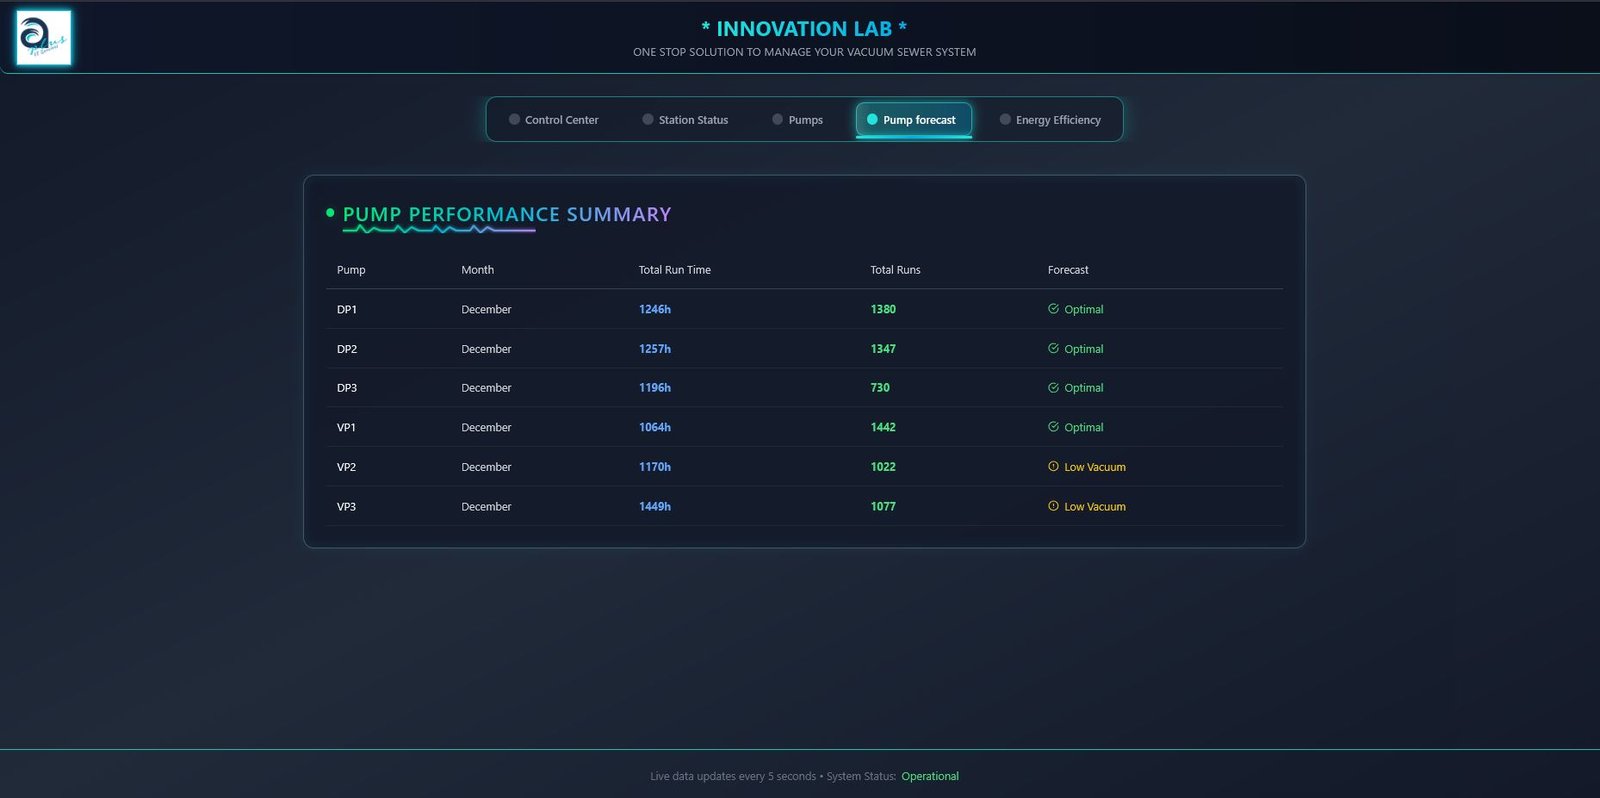Click the VP3 Low Vacuum forecast label
The width and height of the screenshot is (1600, 798).
[1095, 507]
